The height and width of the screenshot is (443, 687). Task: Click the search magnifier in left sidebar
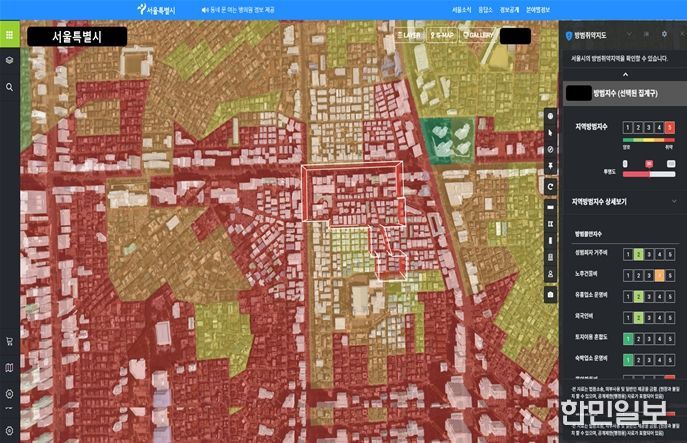point(9,87)
